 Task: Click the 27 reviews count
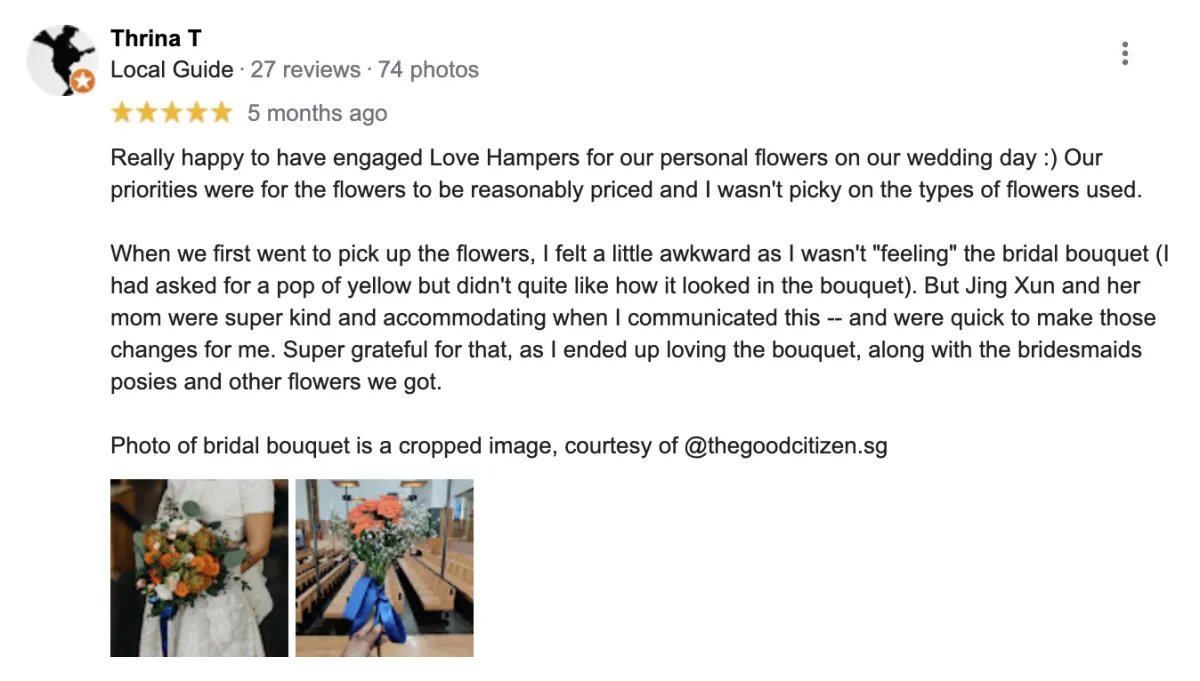tap(305, 70)
